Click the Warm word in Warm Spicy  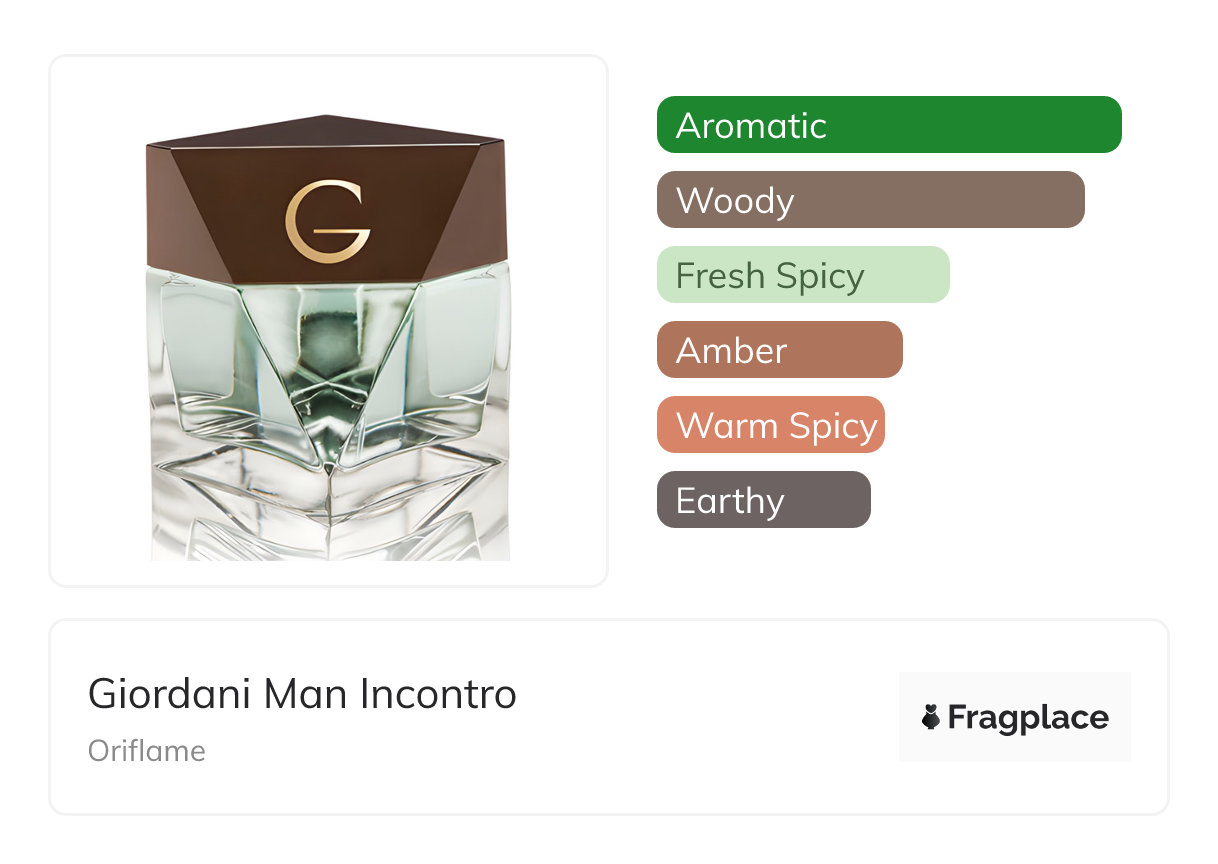[x=726, y=426]
